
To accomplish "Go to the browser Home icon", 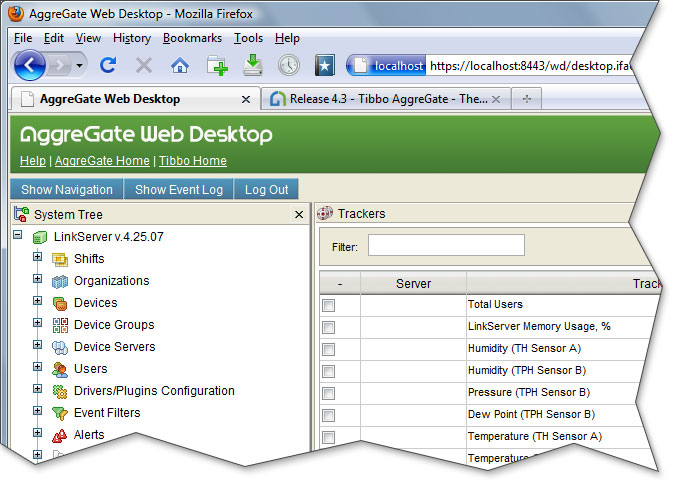I will point(180,66).
